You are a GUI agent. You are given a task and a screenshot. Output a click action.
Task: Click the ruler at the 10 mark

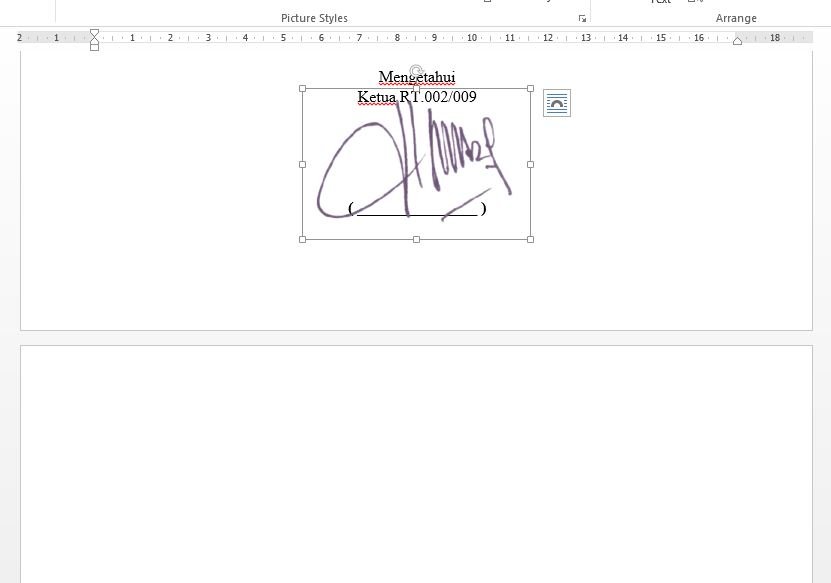tap(472, 38)
